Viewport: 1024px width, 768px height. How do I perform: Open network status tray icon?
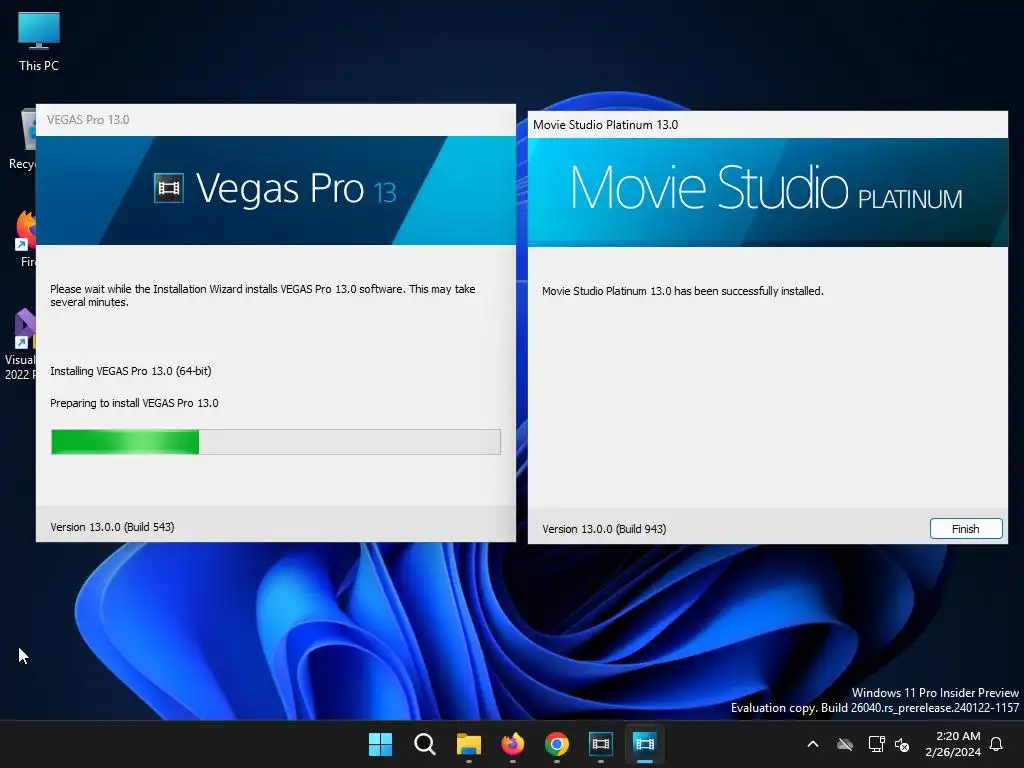point(876,744)
